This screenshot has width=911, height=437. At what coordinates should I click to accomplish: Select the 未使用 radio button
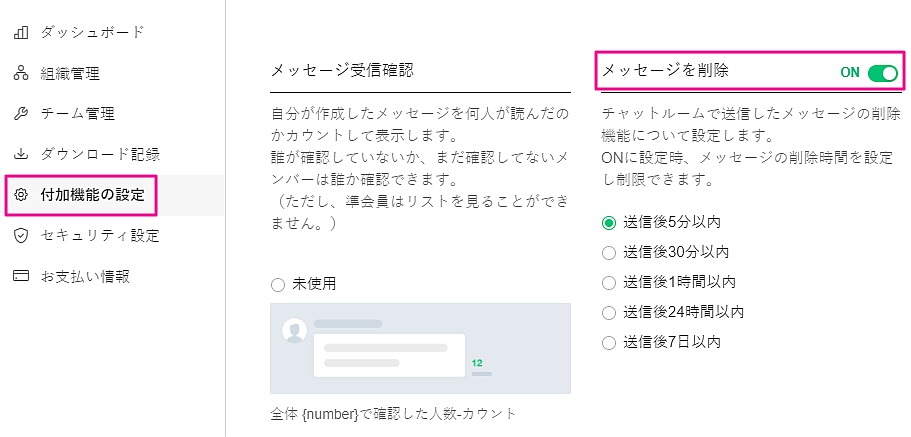click(278, 284)
